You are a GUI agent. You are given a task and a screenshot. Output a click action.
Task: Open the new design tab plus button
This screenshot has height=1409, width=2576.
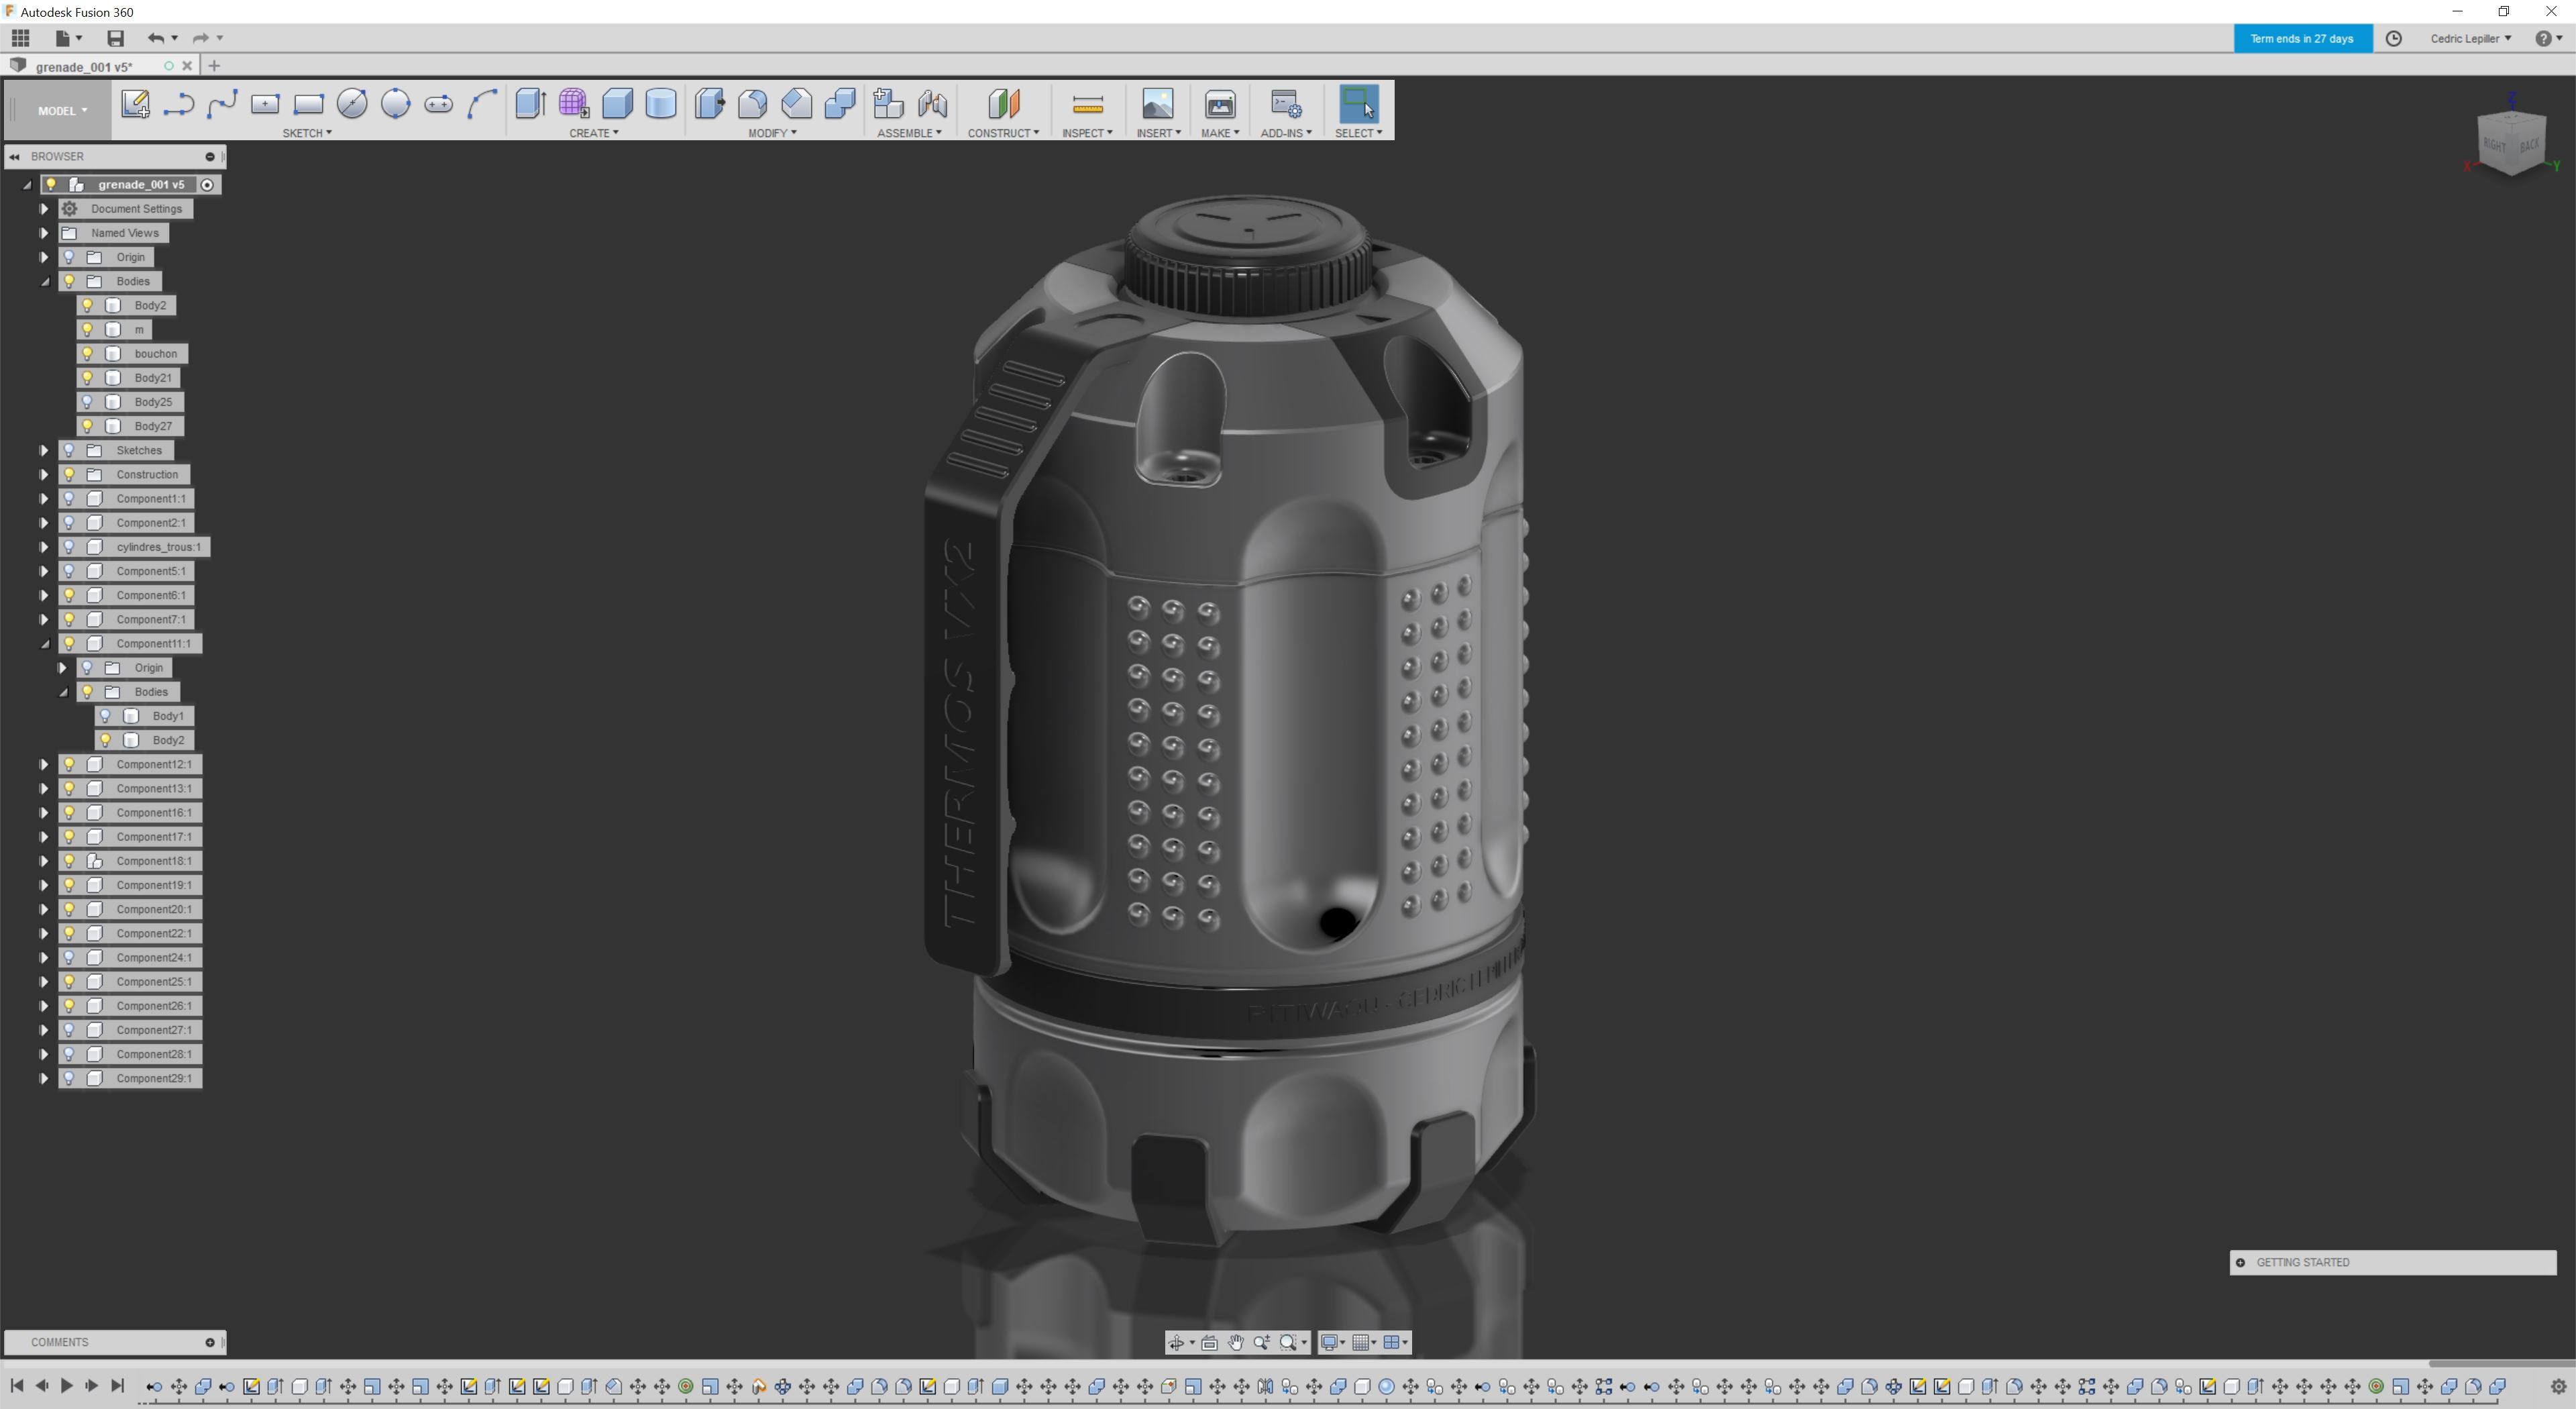coord(213,66)
